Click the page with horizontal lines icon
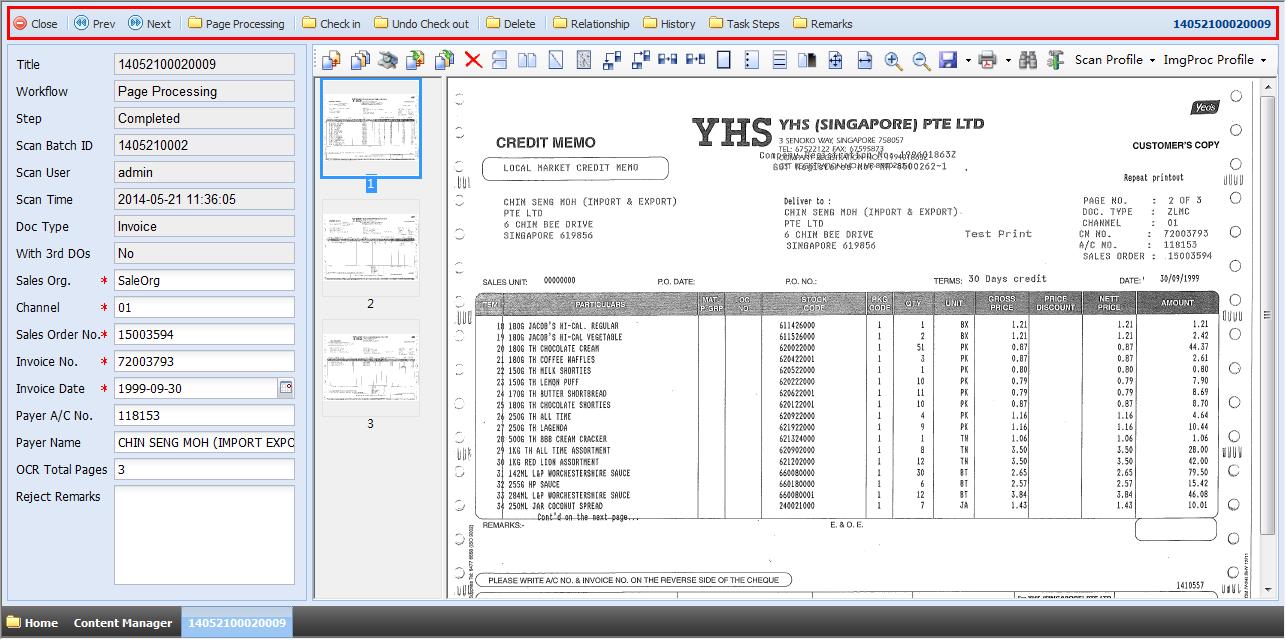Screen dimensions: 1286x640 [780, 60]
